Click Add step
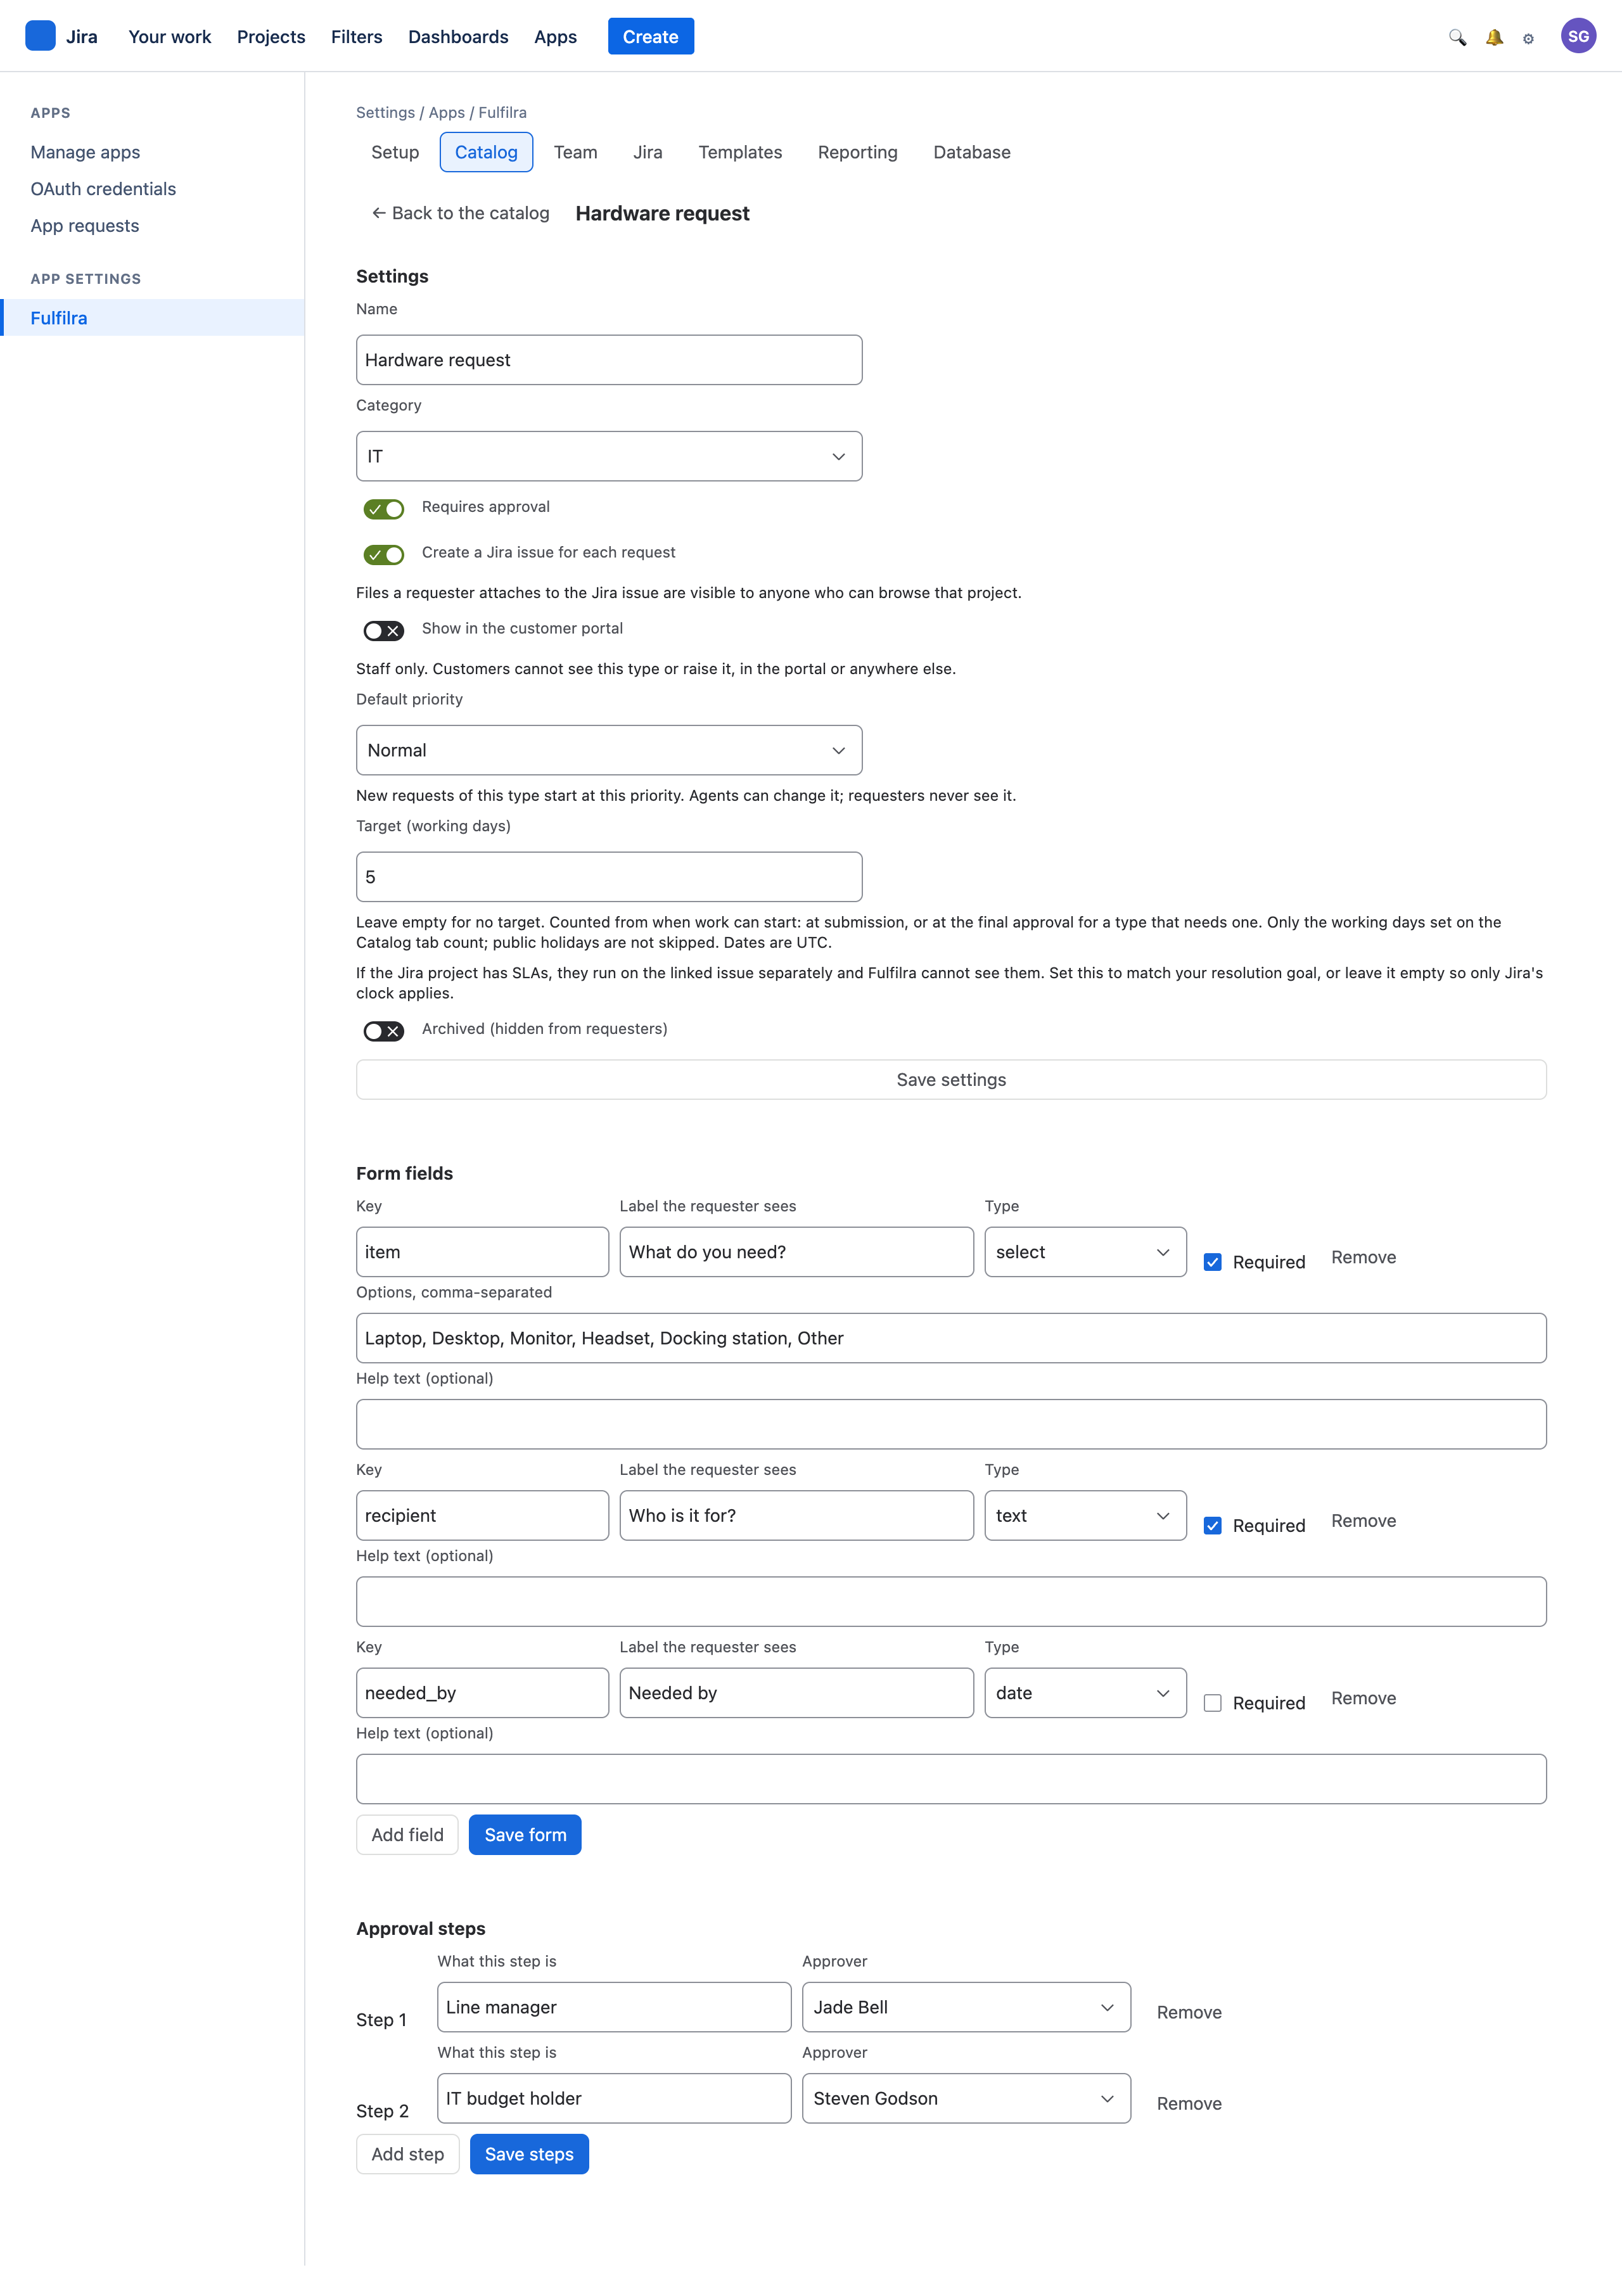1622x2296 pixels. point(407,2154)
